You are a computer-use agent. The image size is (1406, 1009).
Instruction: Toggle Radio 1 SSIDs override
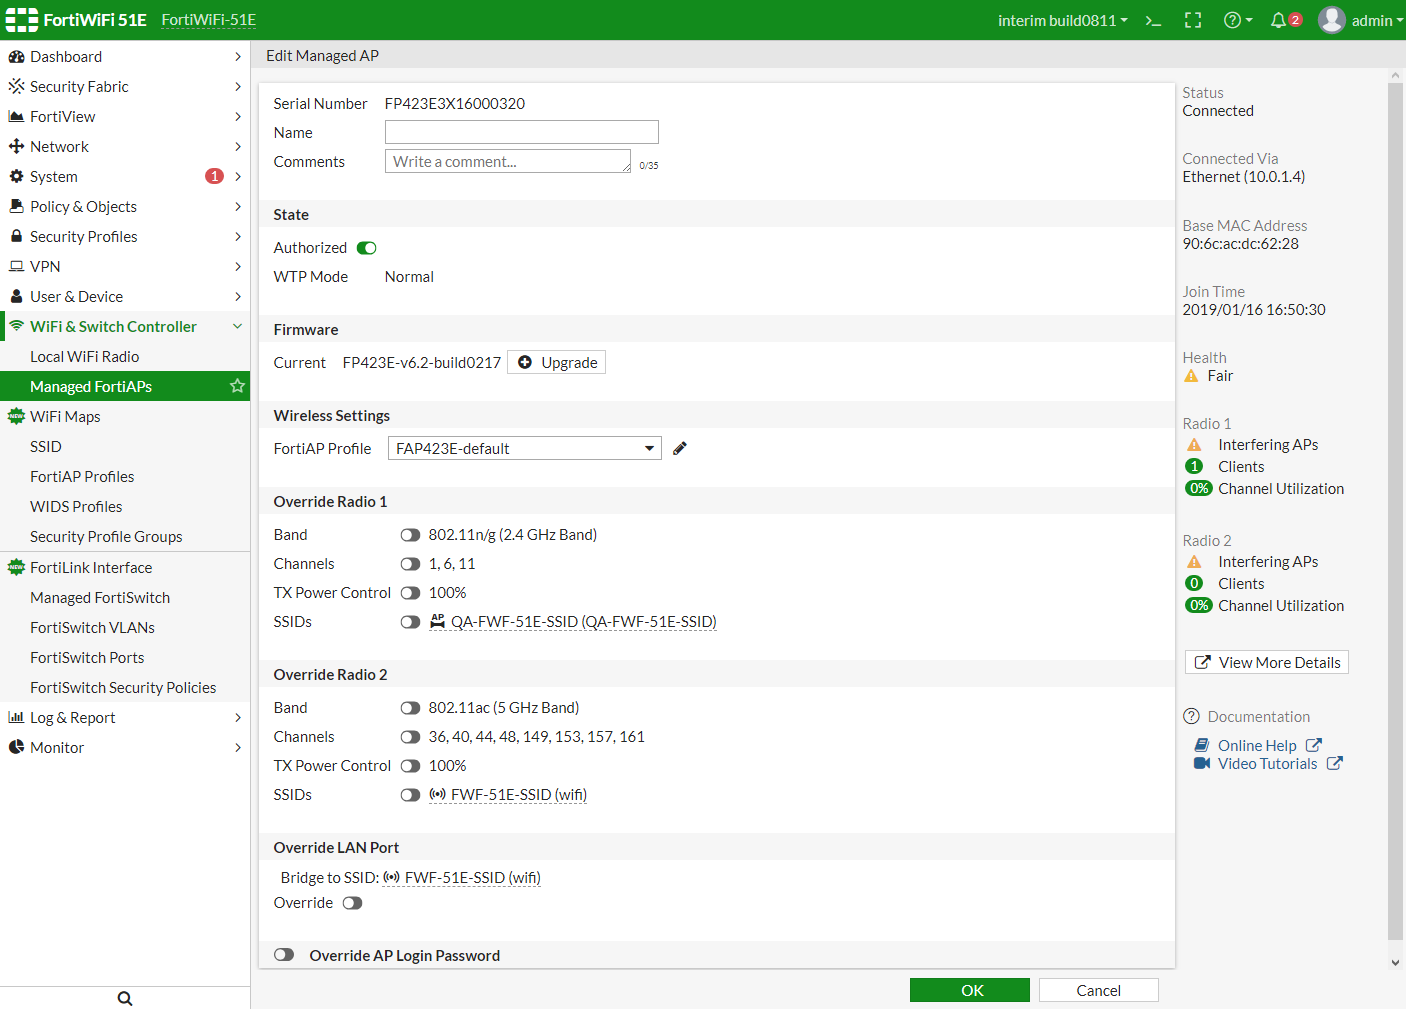[x=410, y=622]
